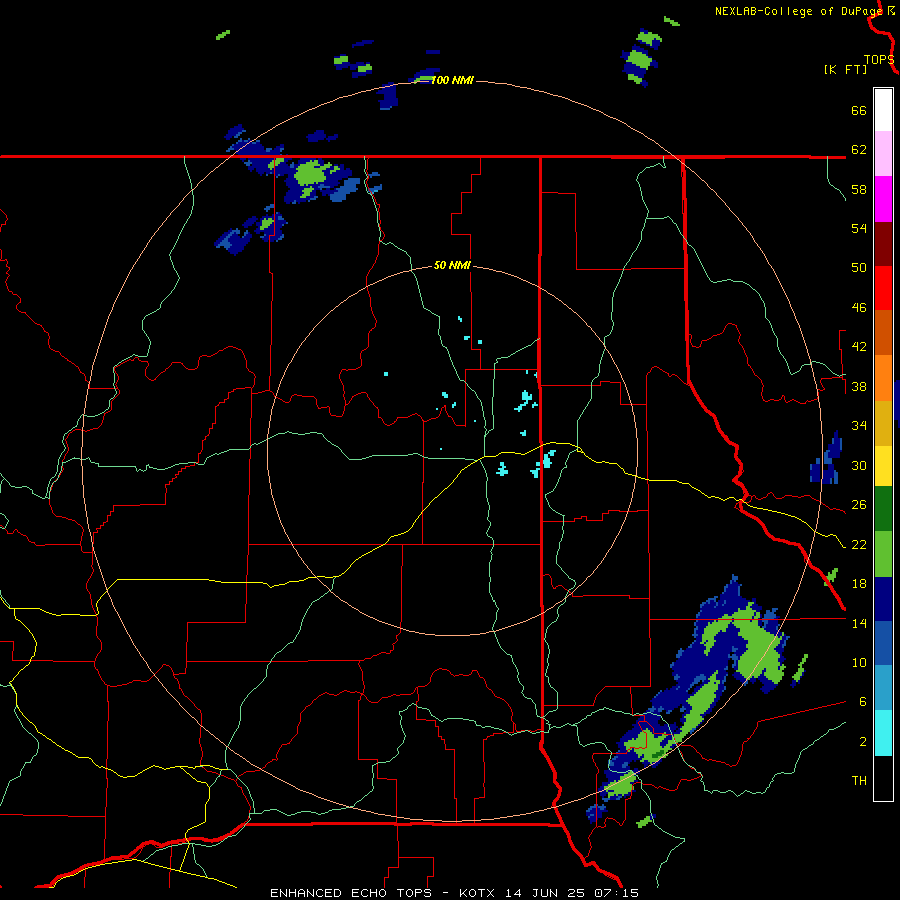Screen dimensions: 900x900
Task: Click the "42" scale label
Action: coord(859,347)
